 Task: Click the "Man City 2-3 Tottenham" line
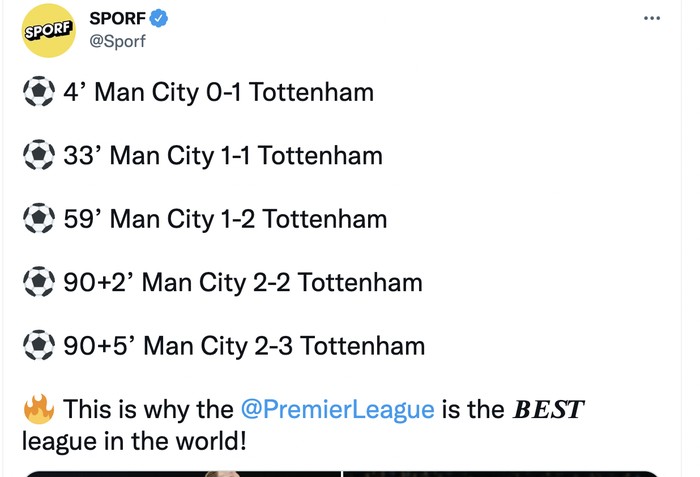(x=284, y=346)
